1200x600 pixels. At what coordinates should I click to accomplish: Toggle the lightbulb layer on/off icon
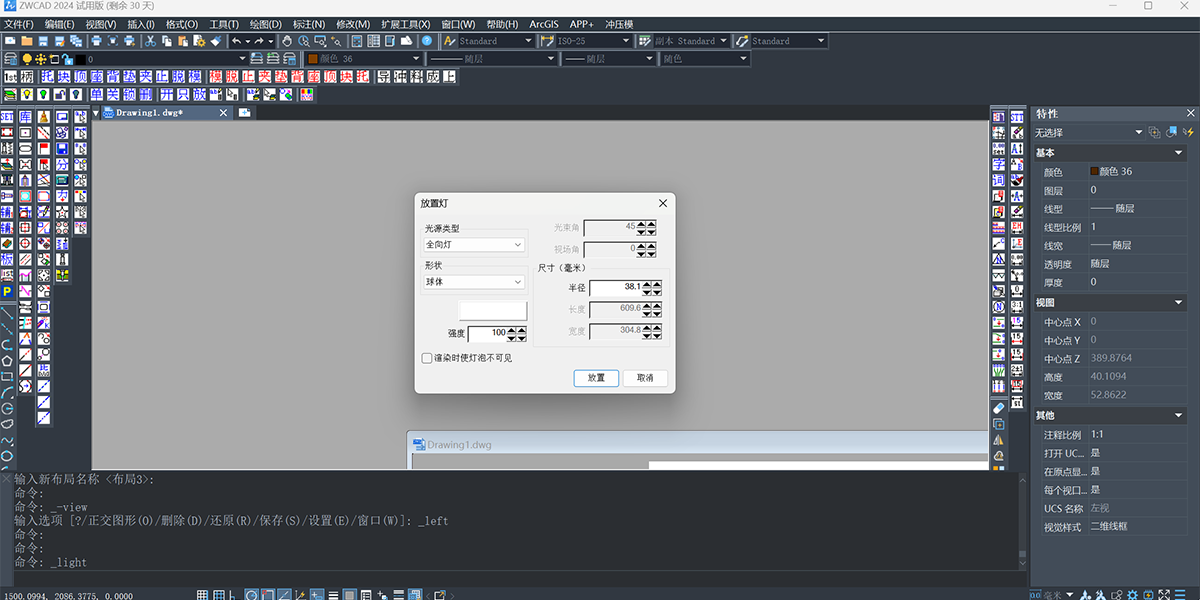click(x=27, y=59)
